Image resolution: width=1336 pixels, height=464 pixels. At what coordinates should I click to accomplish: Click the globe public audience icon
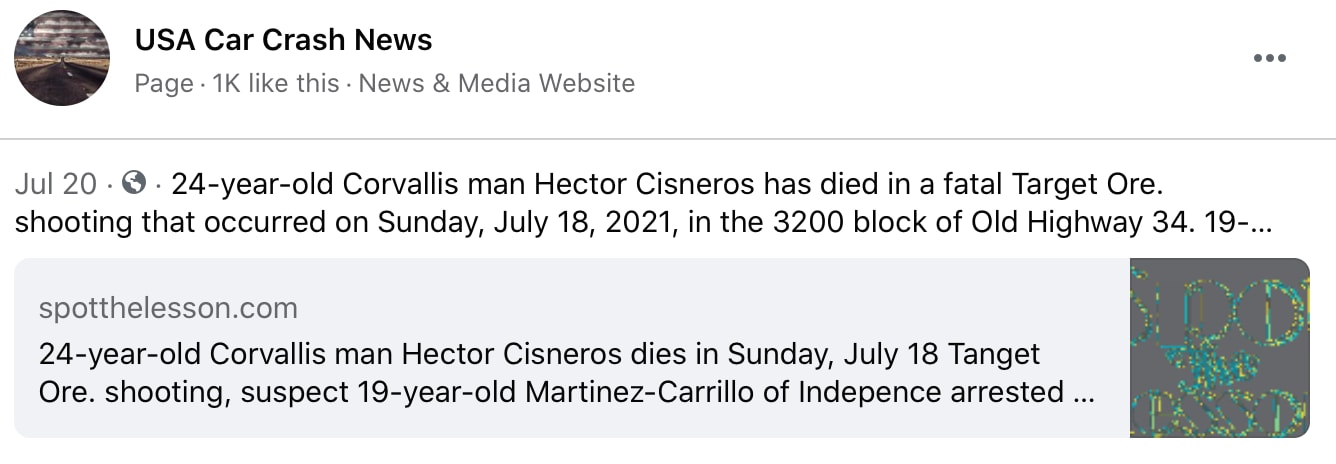pos(133,184)
